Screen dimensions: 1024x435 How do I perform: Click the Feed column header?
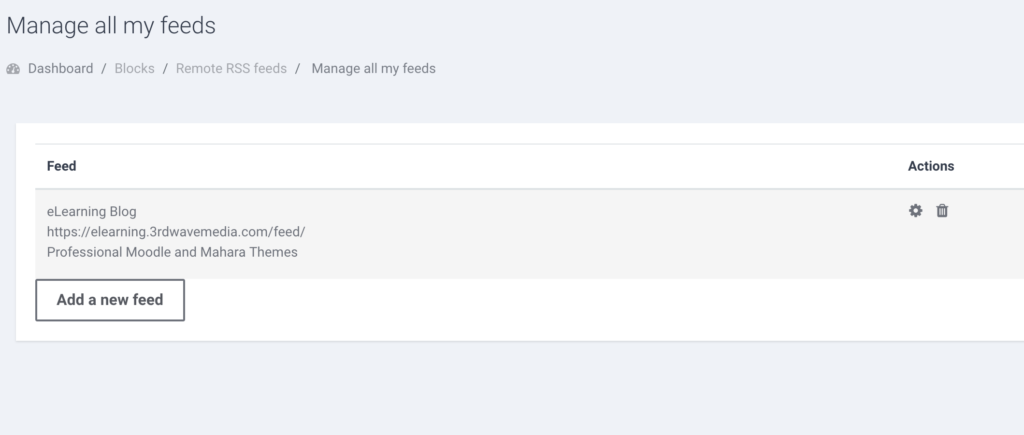62,166
